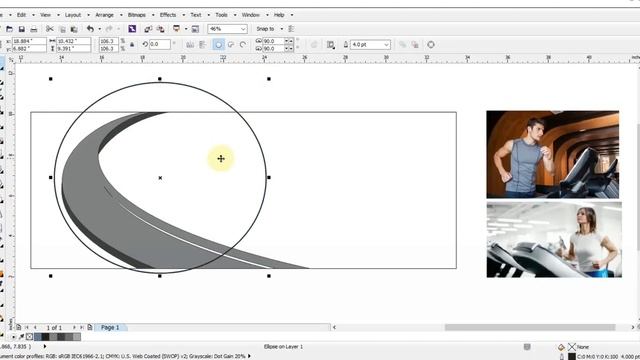Open the Effects menu
640x360 pixels.
[x=168, y=15]
